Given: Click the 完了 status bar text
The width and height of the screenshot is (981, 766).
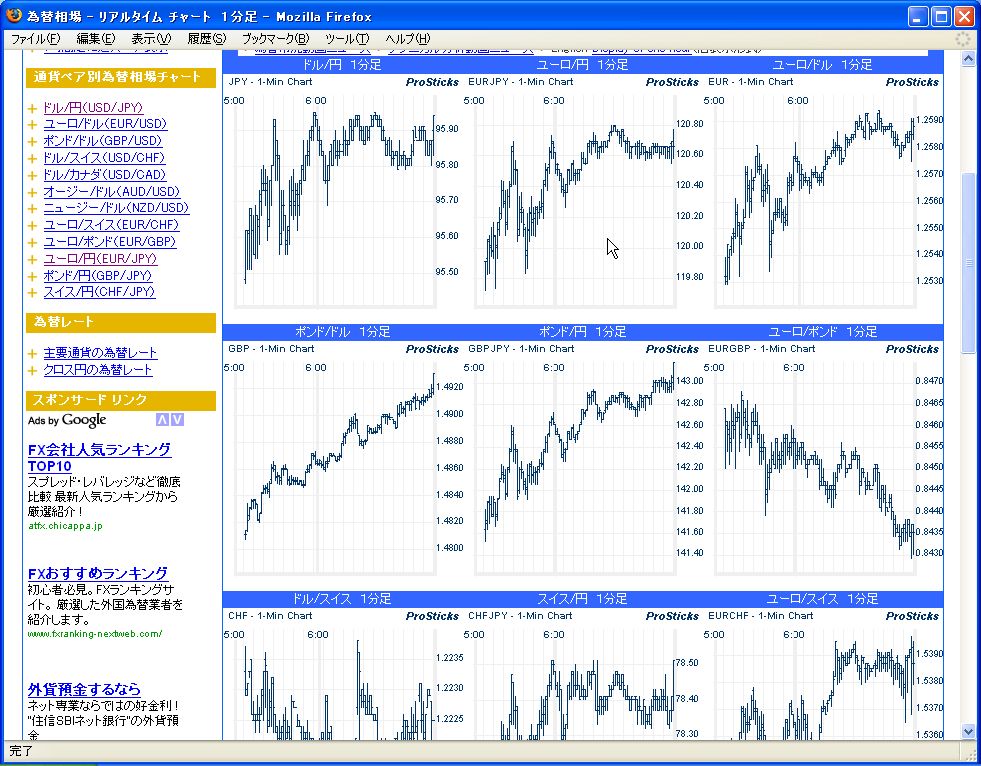Looking at the screenshot, I should click(x=21, y=750).
